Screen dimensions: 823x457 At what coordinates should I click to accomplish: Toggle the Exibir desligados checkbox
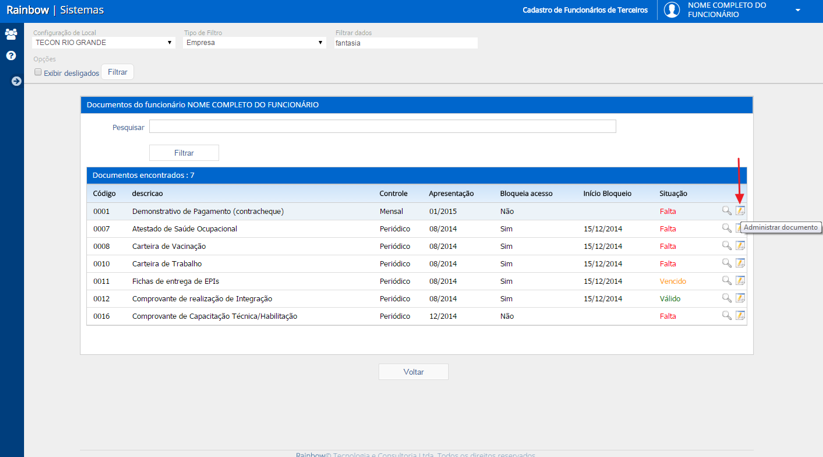pyautogui.click(x=38, y=72)
